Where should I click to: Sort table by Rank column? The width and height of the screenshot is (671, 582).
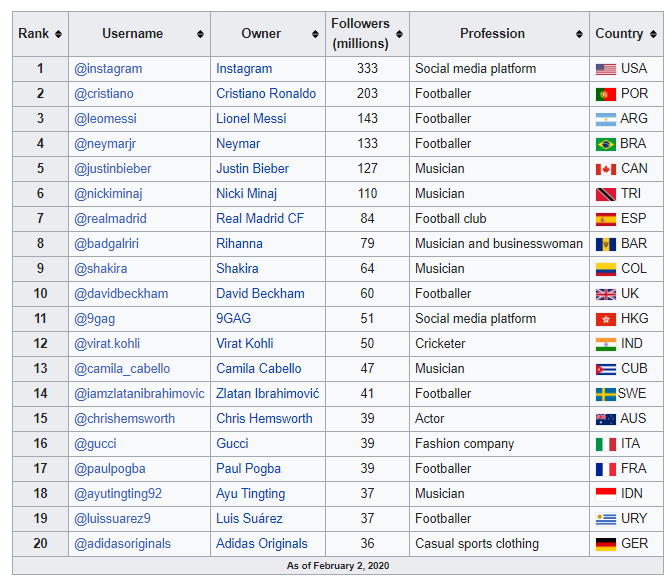tap(59, 34)
